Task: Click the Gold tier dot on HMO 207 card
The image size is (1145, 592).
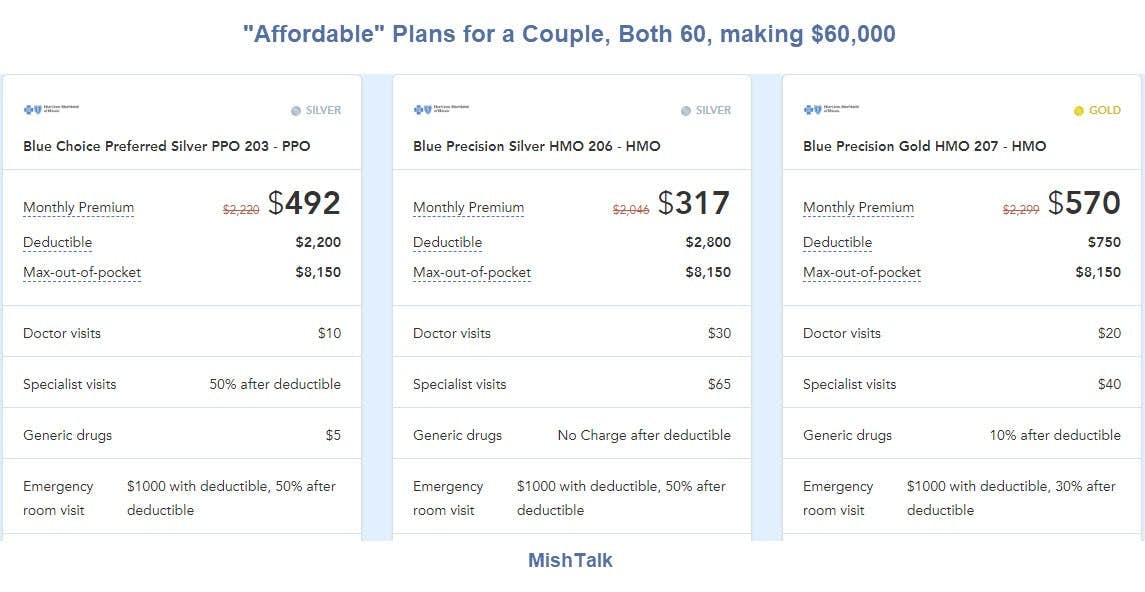Action: coord(1078,111)
